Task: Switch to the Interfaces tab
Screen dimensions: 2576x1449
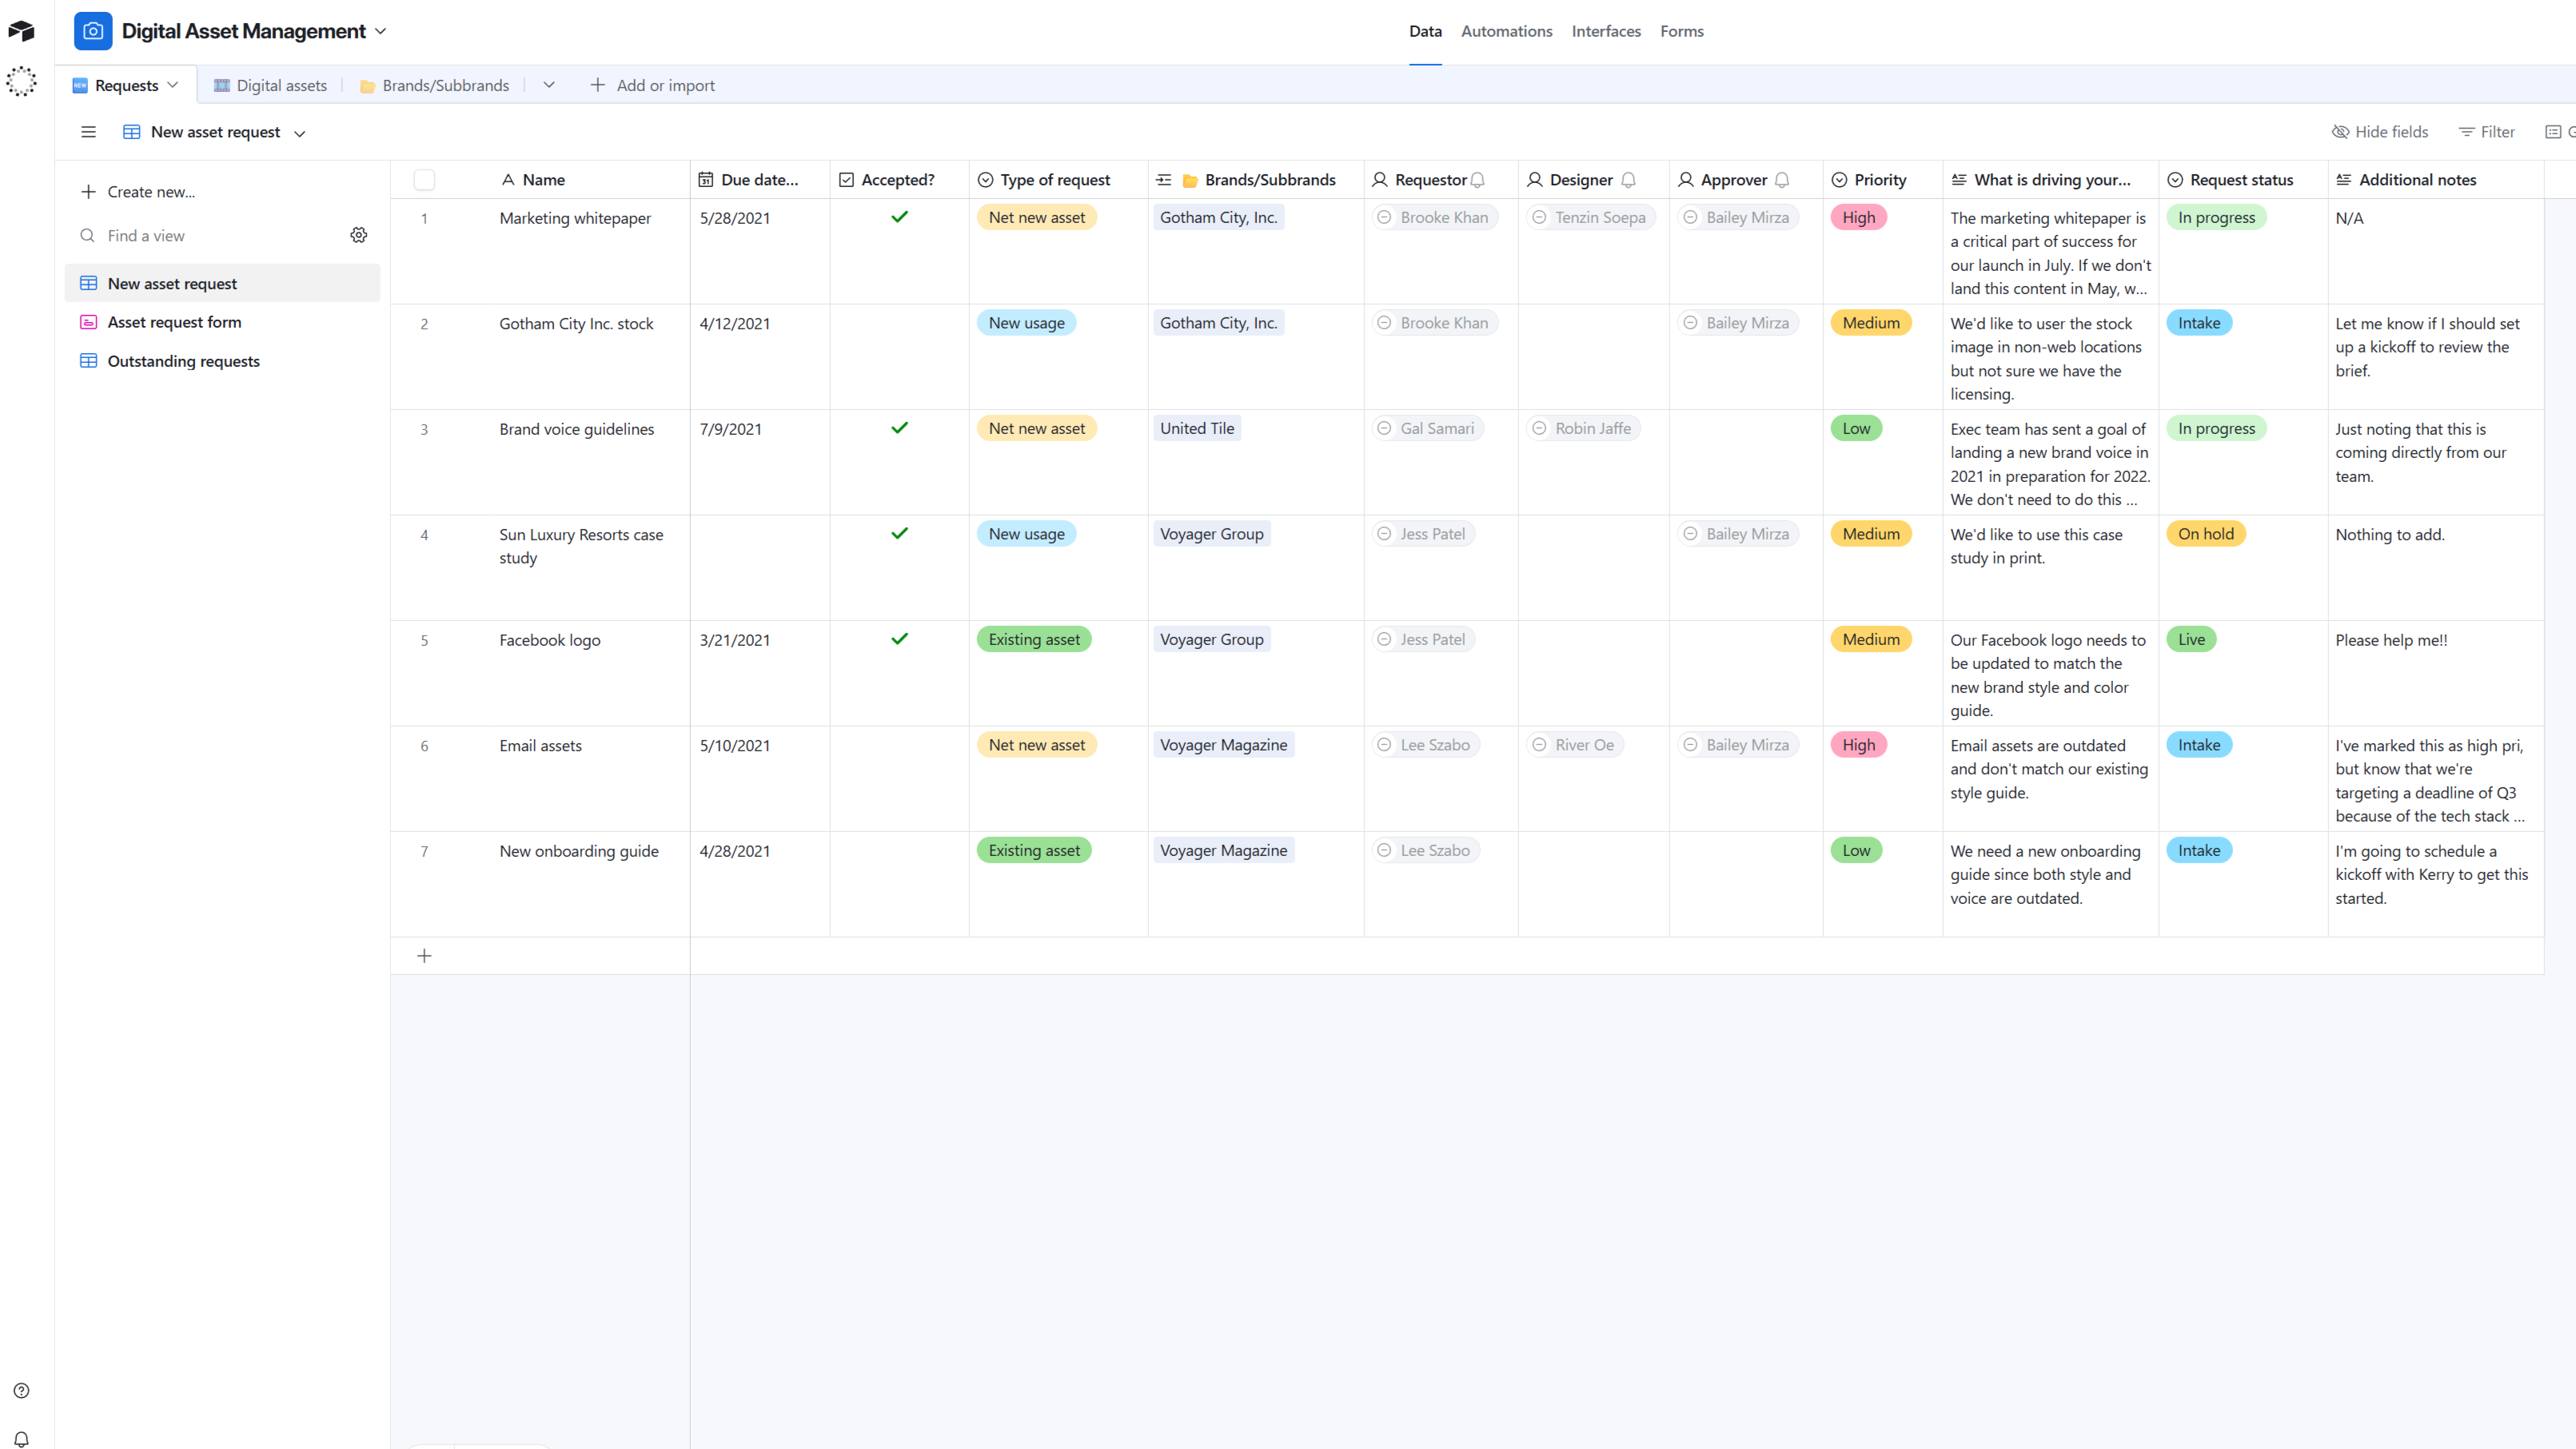Action: click(x=1606, y=31)
